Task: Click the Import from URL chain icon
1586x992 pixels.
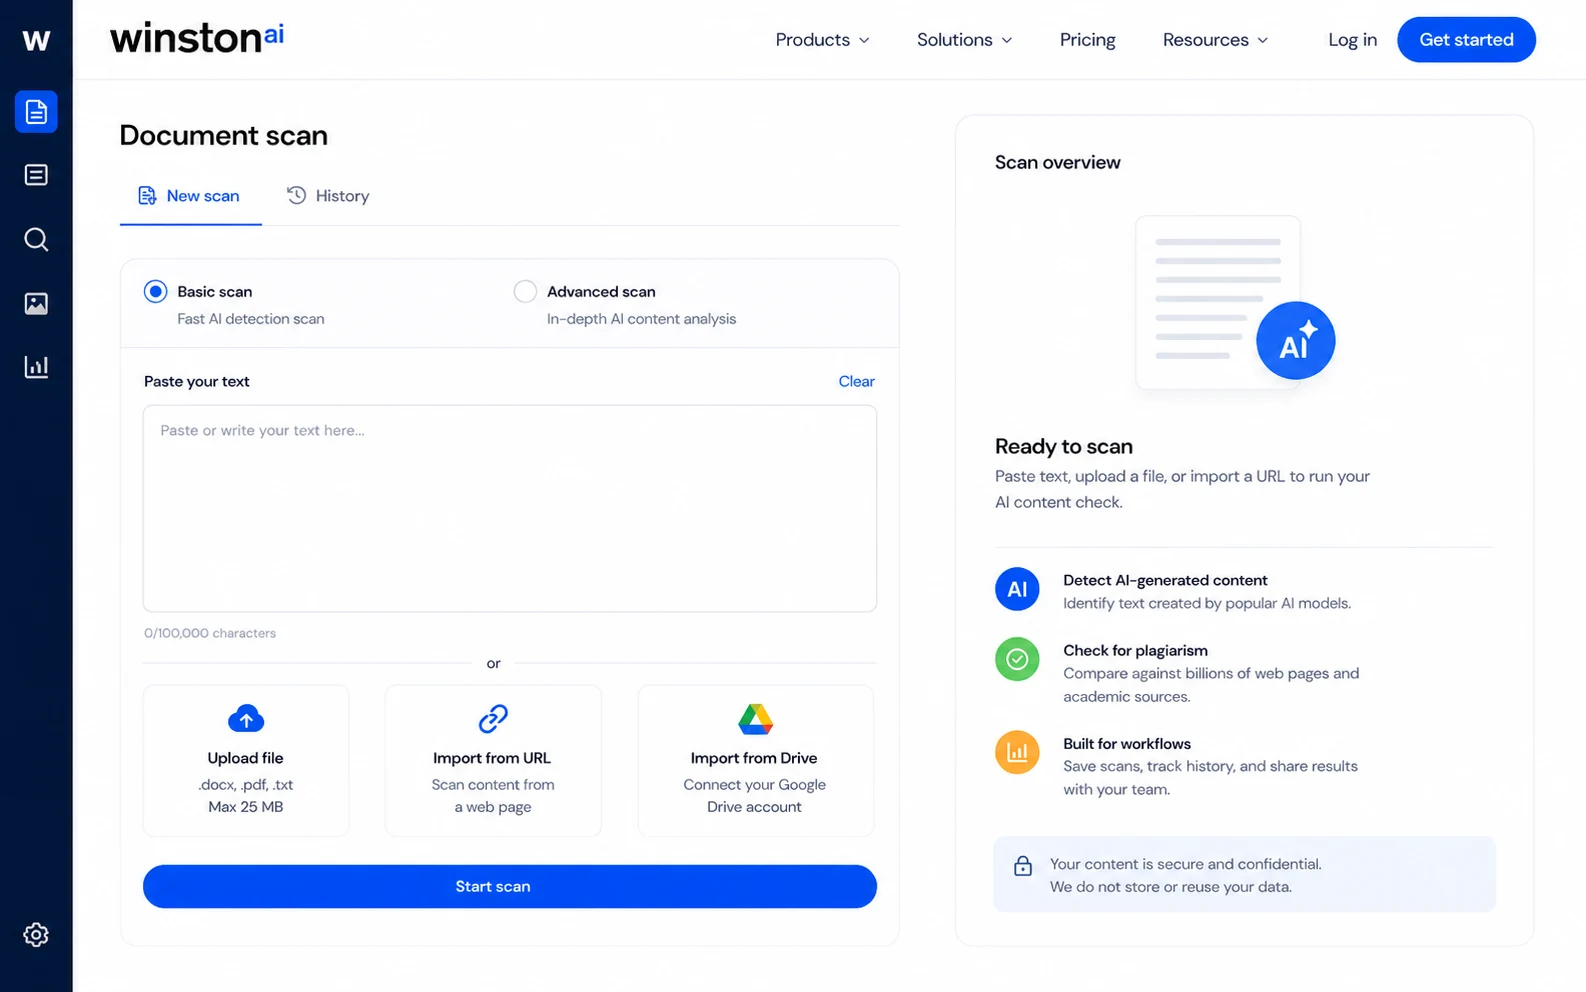Action: coord(493,718)
